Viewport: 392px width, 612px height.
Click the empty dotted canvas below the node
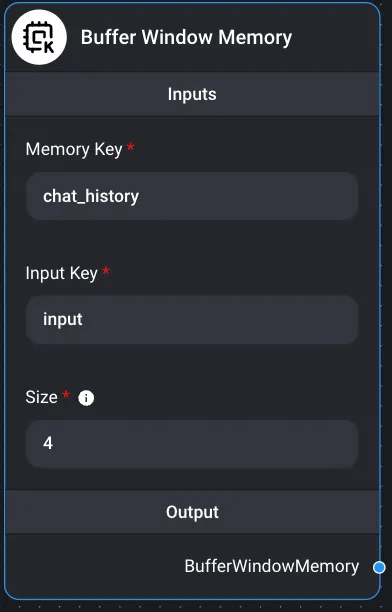[195, 606]
